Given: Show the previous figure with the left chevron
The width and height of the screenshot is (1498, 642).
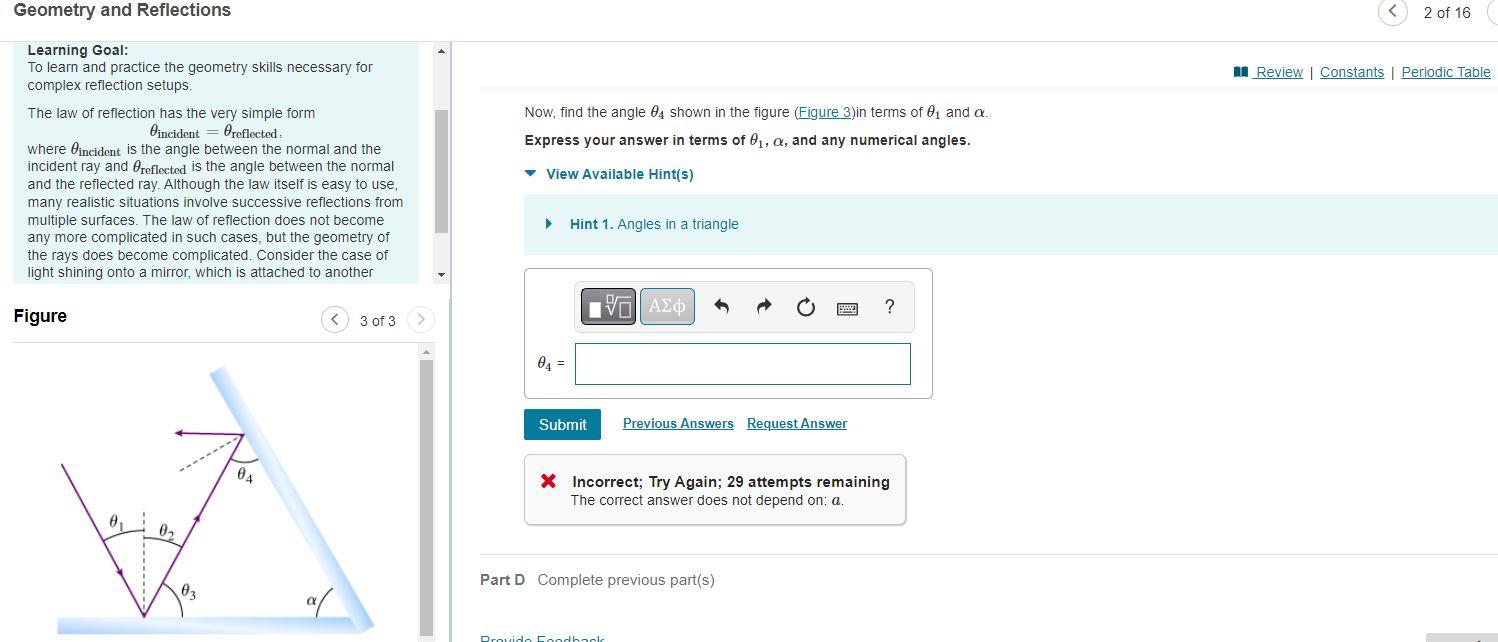Looking at the screenshot, I should tap(334, 319).
